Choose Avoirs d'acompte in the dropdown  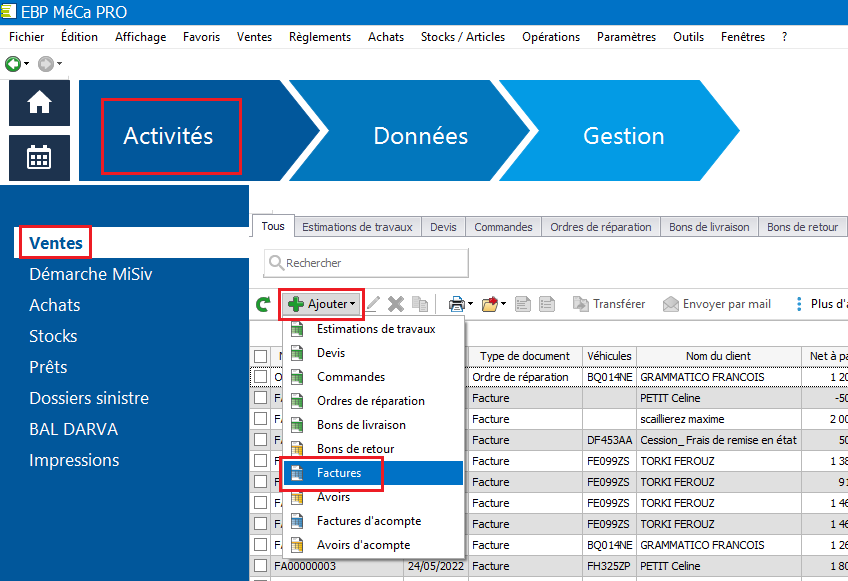click(x=373, y=545)
